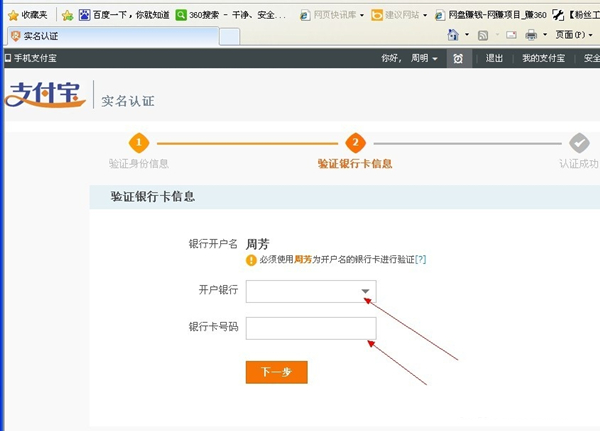Click the add-to-favorites star icon

tap(67, 15)
